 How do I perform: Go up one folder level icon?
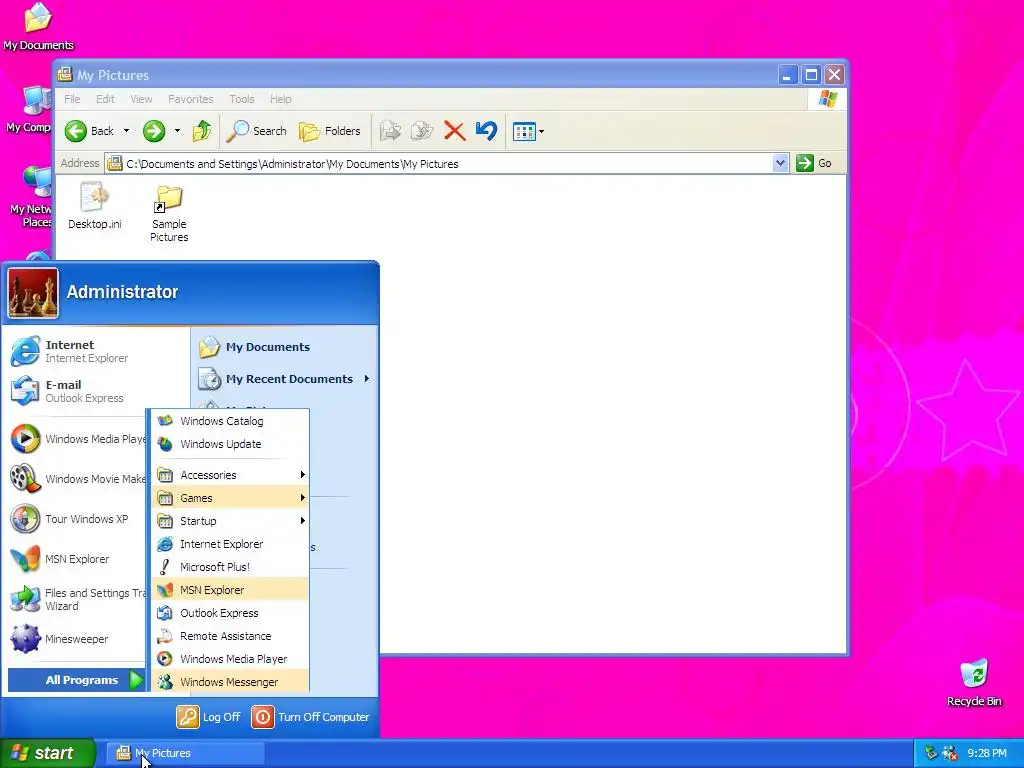[202, 131]
